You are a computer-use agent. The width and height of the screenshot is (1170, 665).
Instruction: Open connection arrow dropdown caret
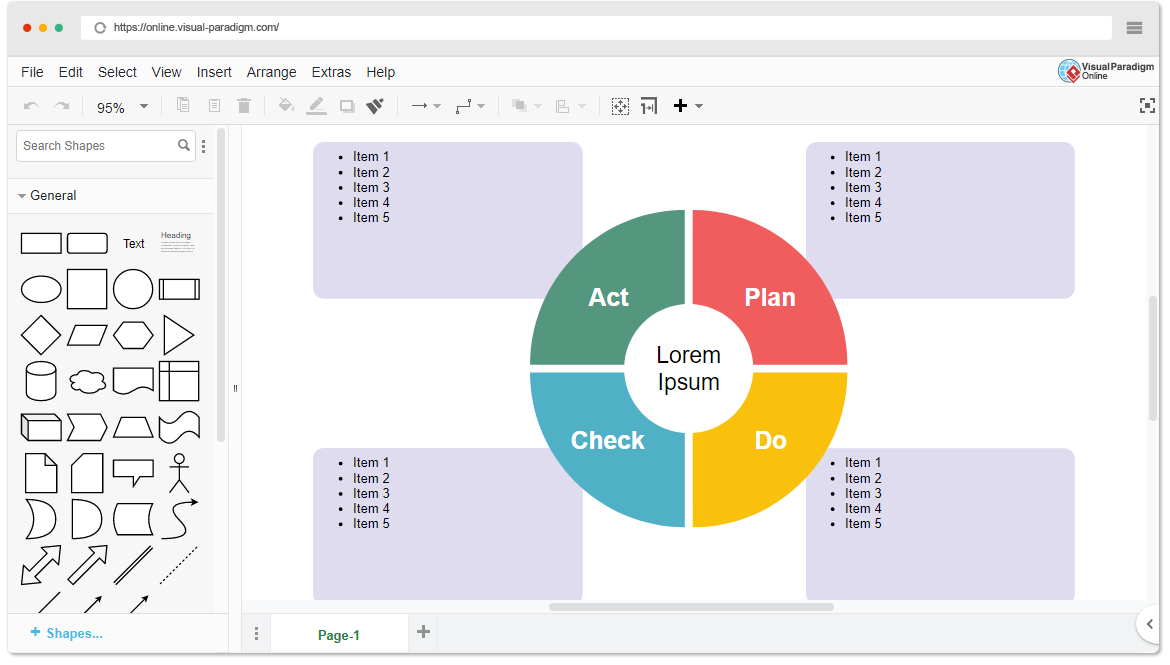(437, 106)
